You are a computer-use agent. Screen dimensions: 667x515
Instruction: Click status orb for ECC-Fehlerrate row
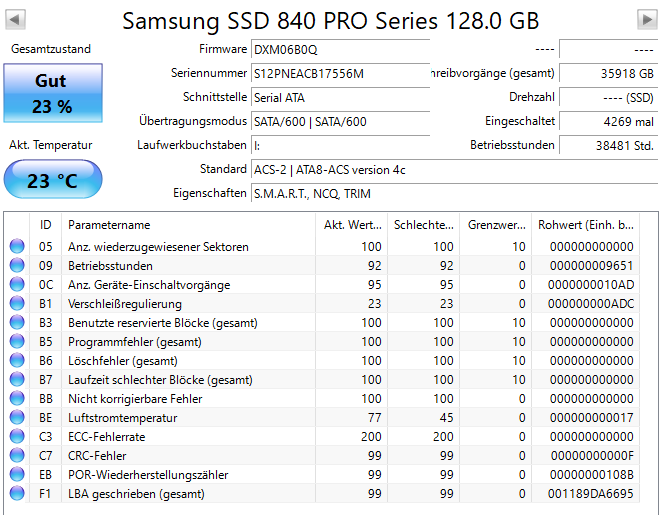click(x=16, y=437)
